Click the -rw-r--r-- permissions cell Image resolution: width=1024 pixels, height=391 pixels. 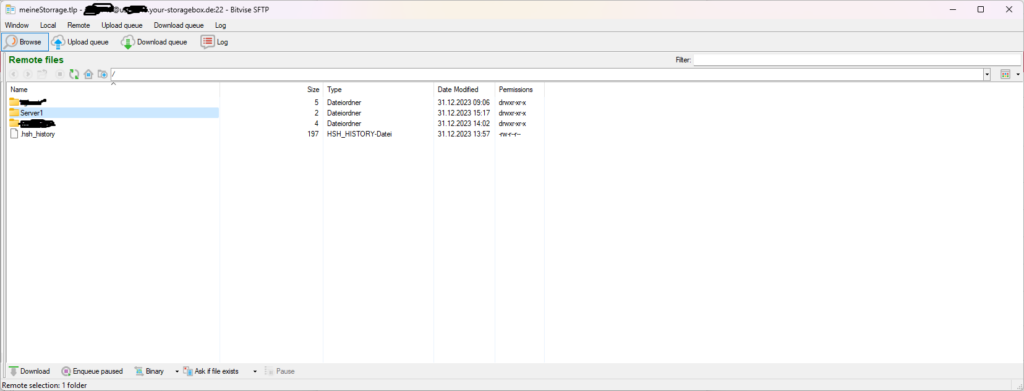pos(509,134)
